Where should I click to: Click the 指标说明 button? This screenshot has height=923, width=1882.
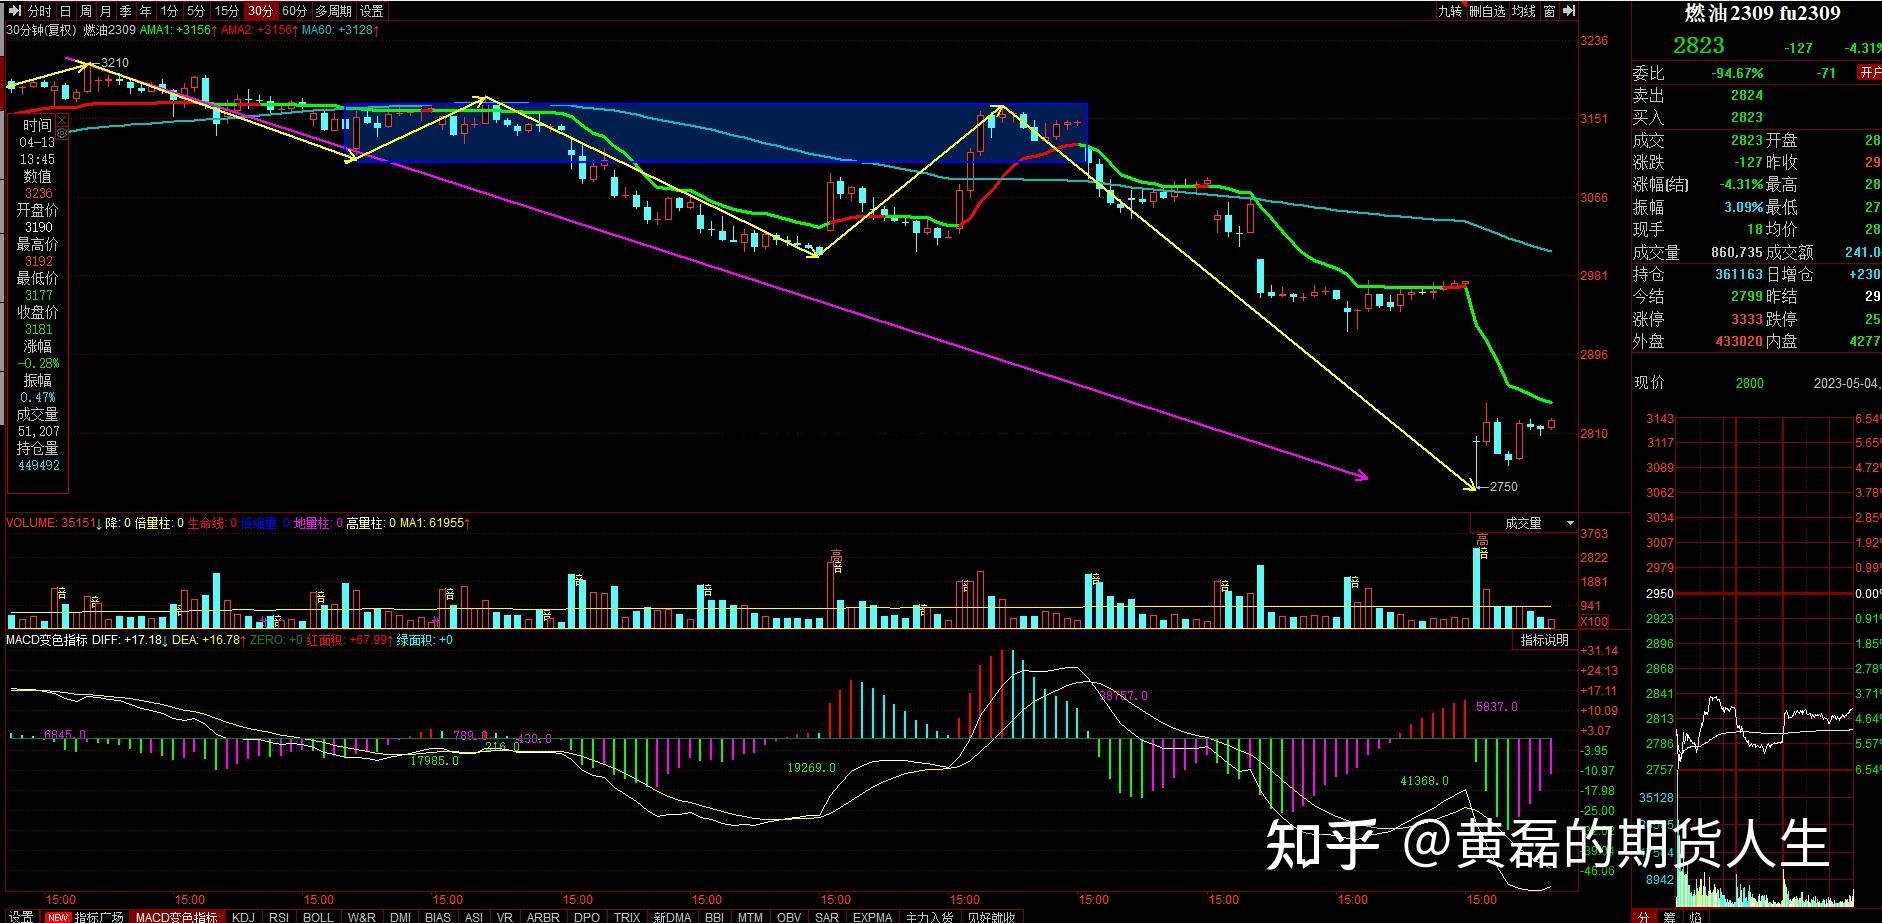pyautogui.click(x=1544, y=640)
